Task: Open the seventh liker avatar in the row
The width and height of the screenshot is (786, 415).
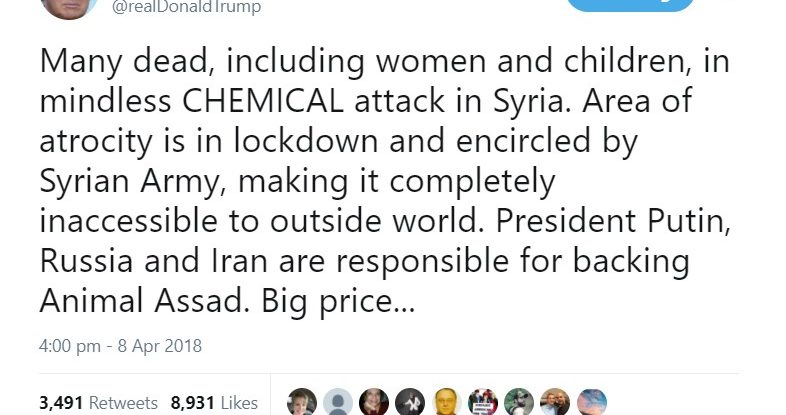Action: (518, 402)
